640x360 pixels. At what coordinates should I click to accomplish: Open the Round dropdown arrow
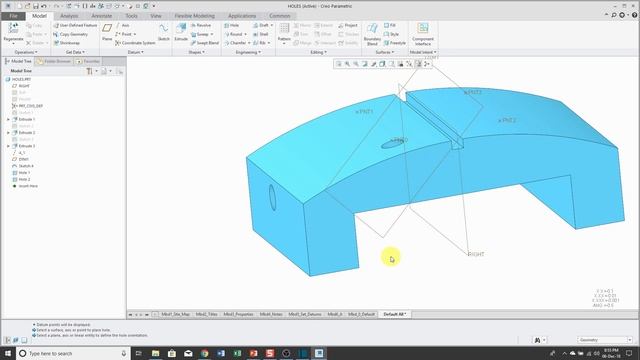(245, 34)
